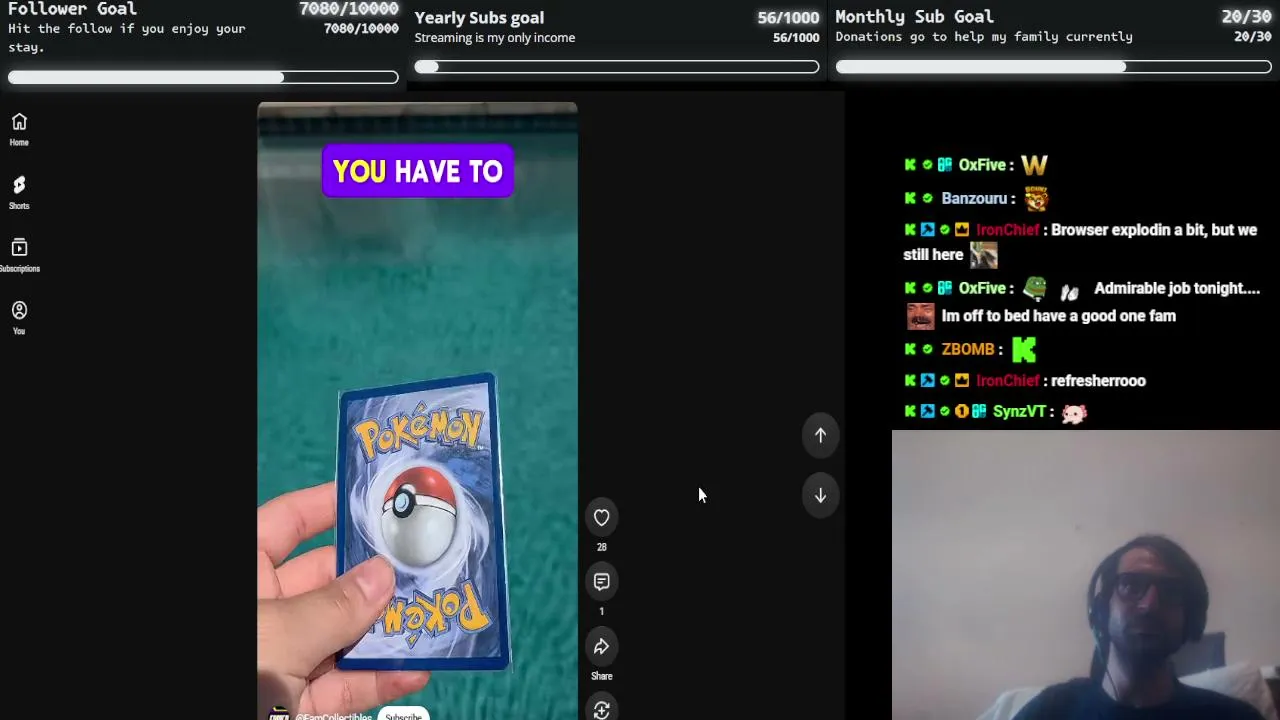Click the W emote in OxFive's message

[x=1034, y=165]
